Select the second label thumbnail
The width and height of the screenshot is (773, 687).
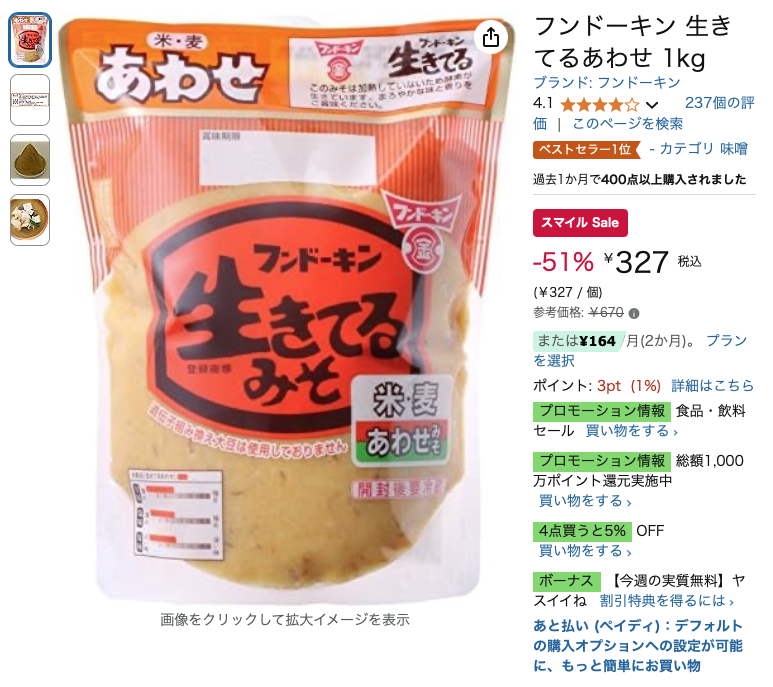(30, 100)
